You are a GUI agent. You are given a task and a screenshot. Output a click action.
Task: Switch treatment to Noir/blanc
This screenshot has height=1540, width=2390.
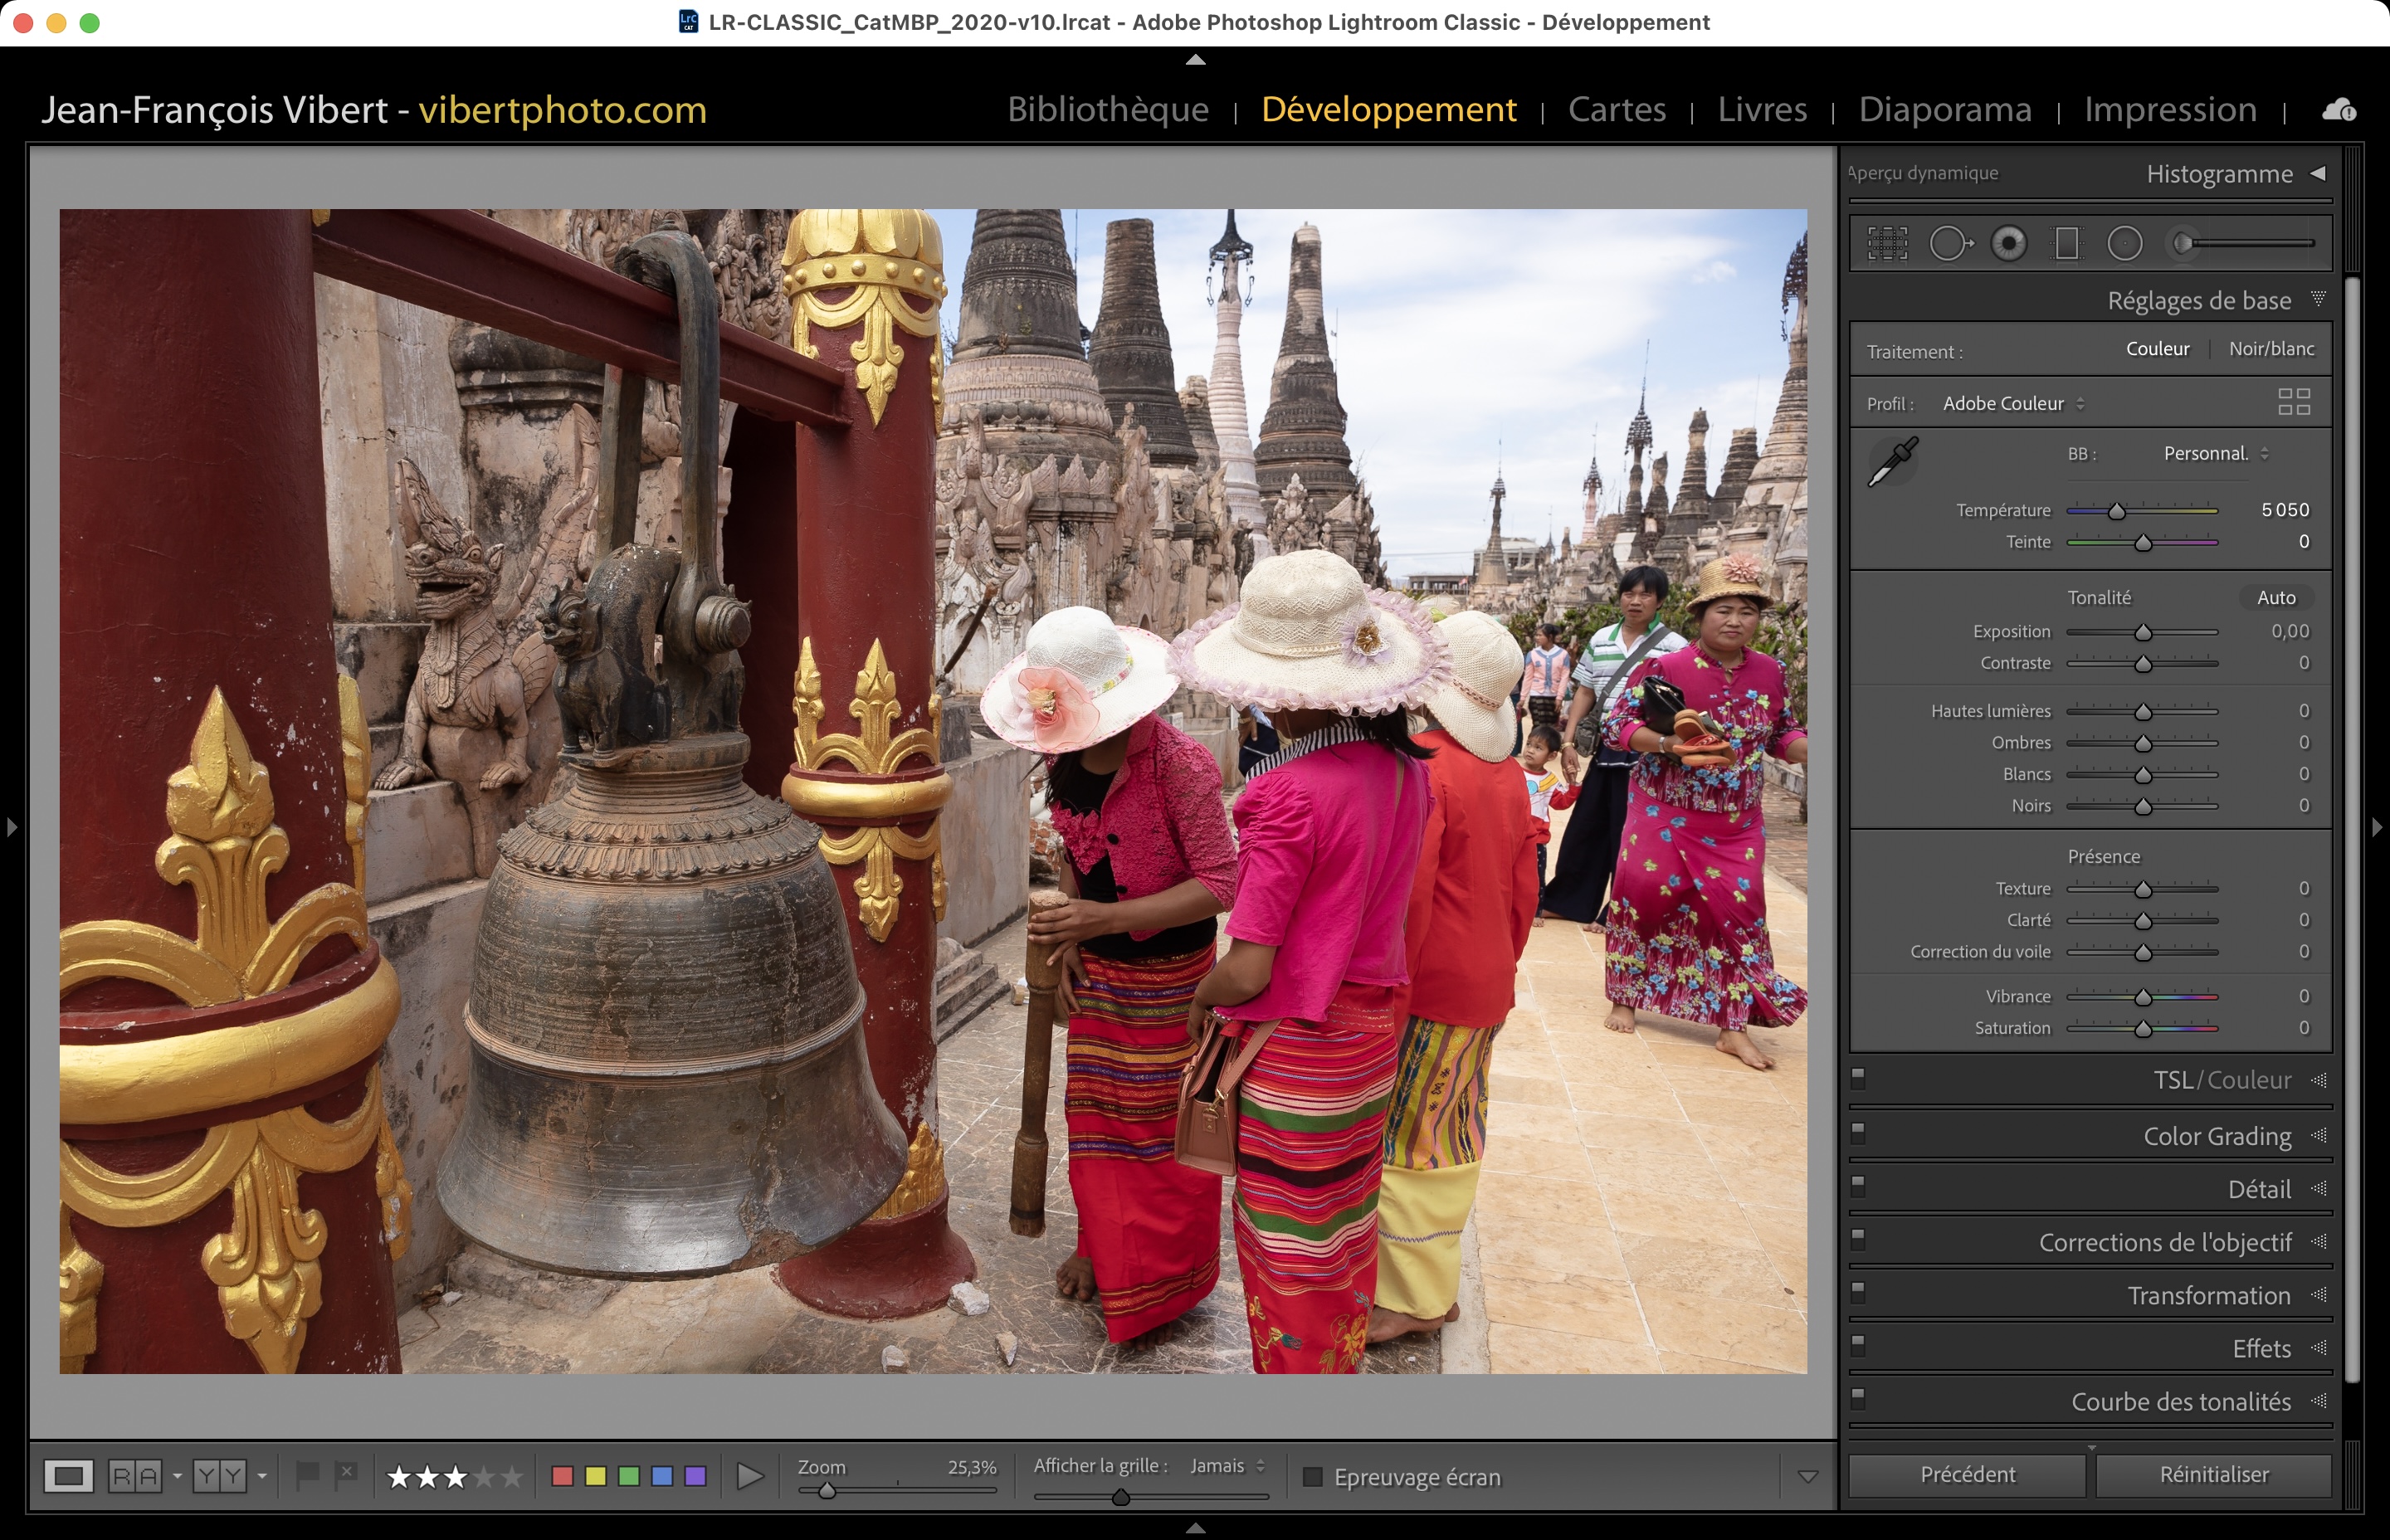click(x=2271, y=349)
